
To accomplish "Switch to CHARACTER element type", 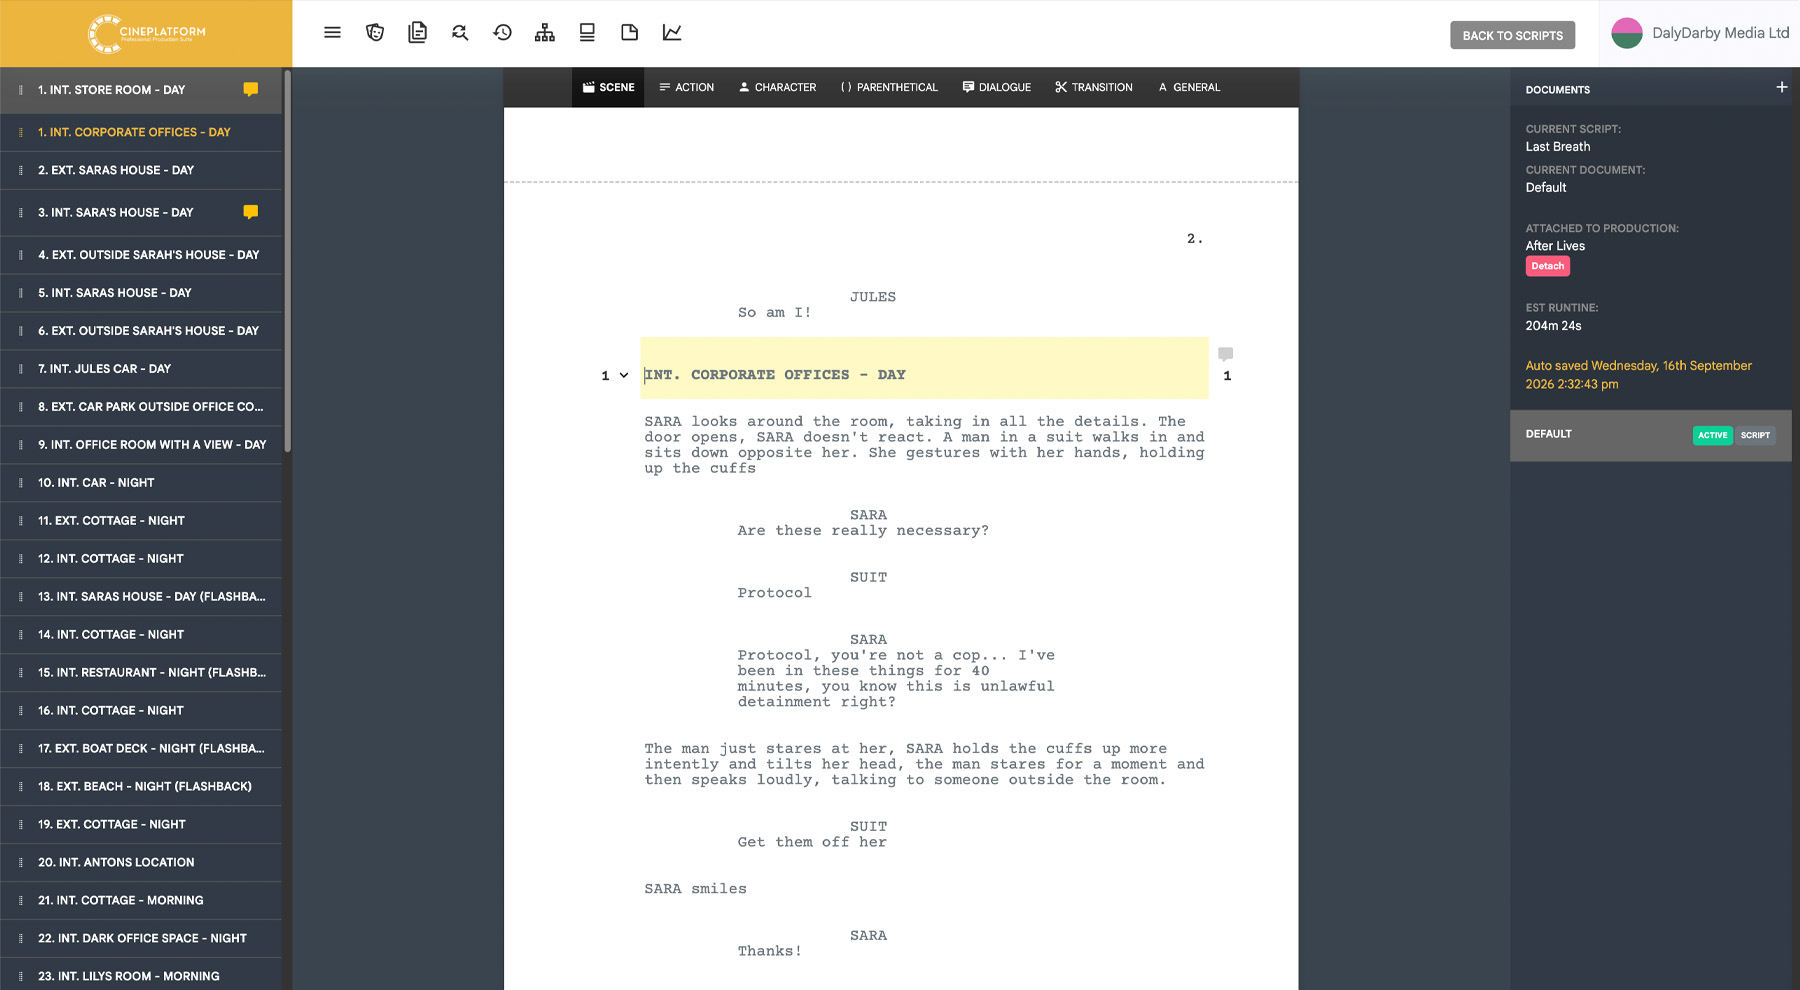I will pos(777,87).
